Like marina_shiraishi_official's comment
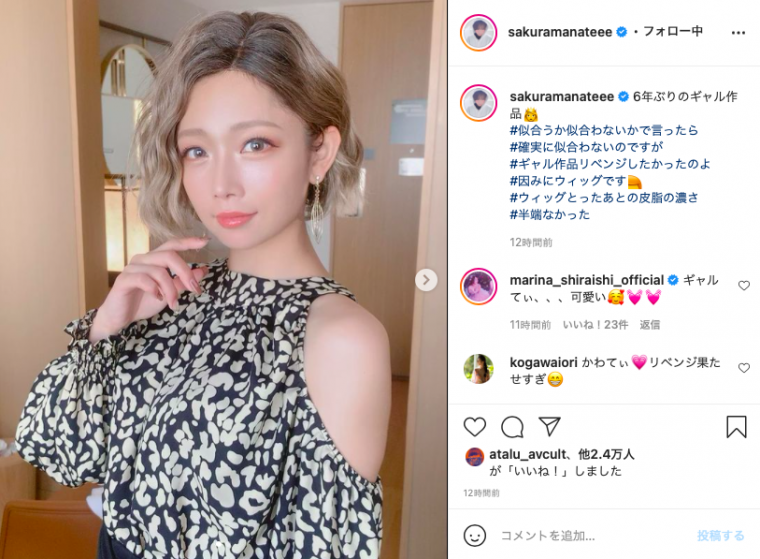Image resolution: width=760 pixels, height=559 pixels. (x=744, y=286)
